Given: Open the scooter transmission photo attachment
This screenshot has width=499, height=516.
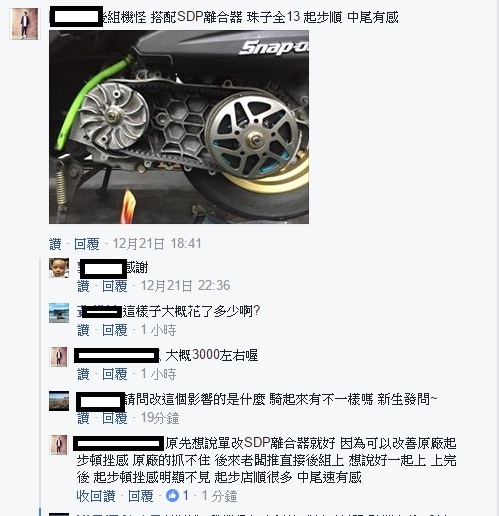Looking at the screenshot, I should click(179, 127).
